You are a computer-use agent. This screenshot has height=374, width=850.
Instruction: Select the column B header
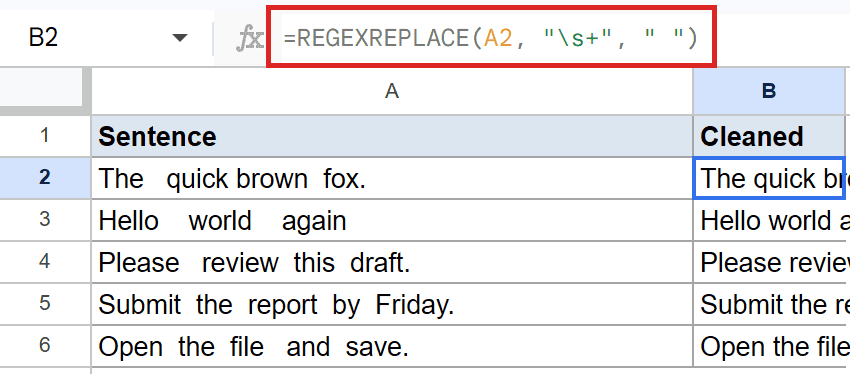tap(769, 91)
